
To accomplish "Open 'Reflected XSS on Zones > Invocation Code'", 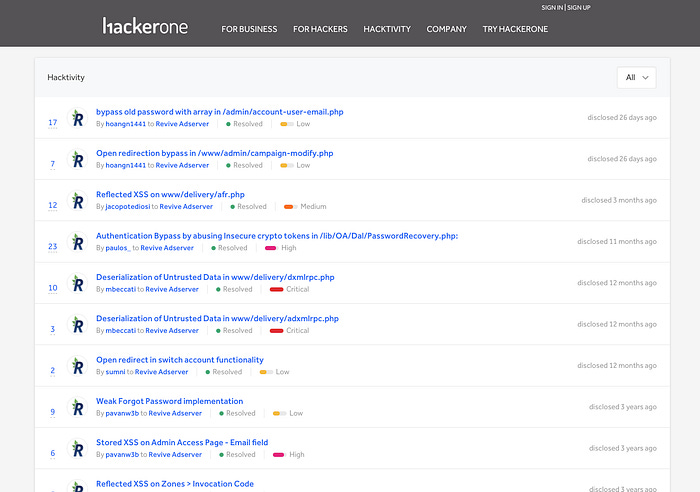I will [175, 484].
